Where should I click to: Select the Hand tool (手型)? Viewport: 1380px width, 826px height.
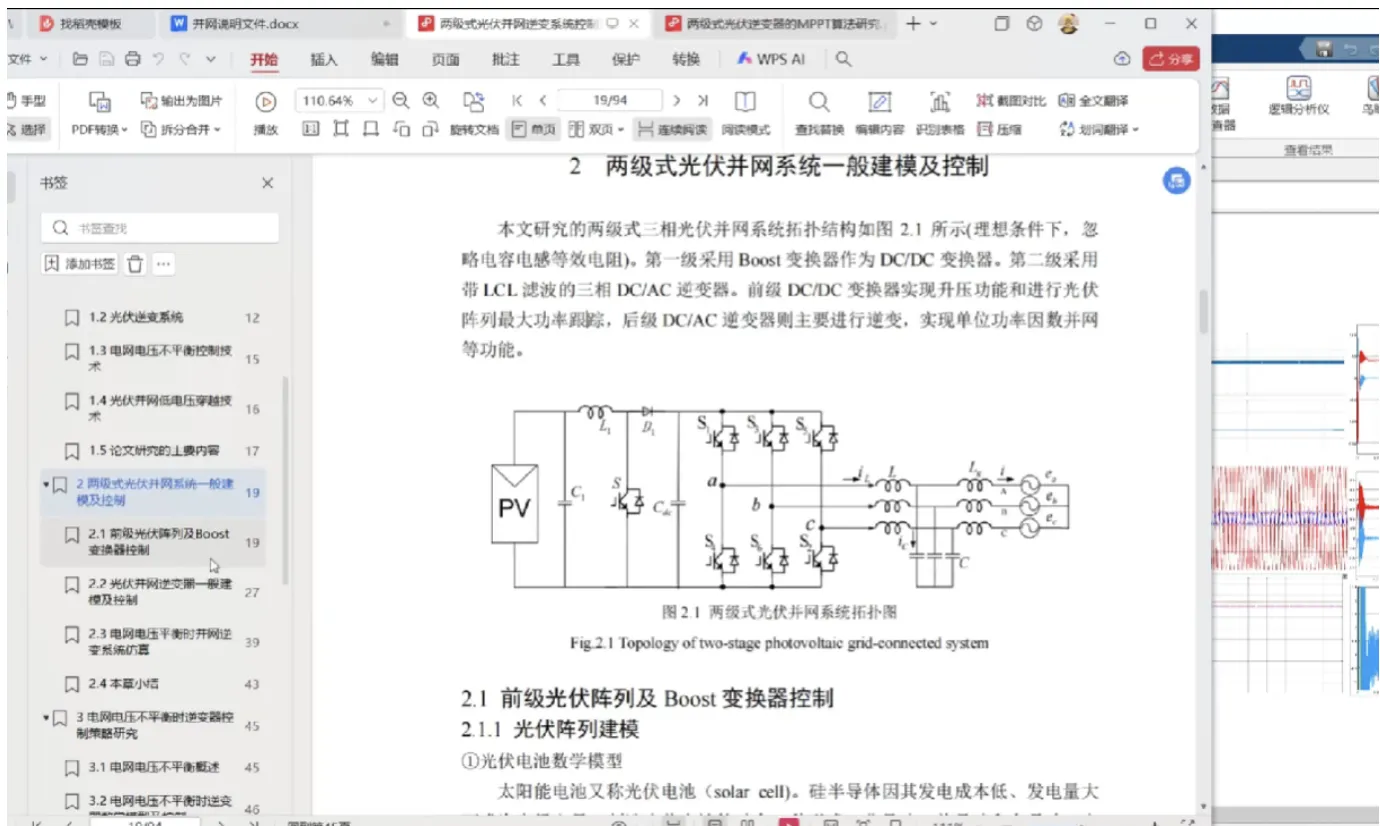point(26,100)
